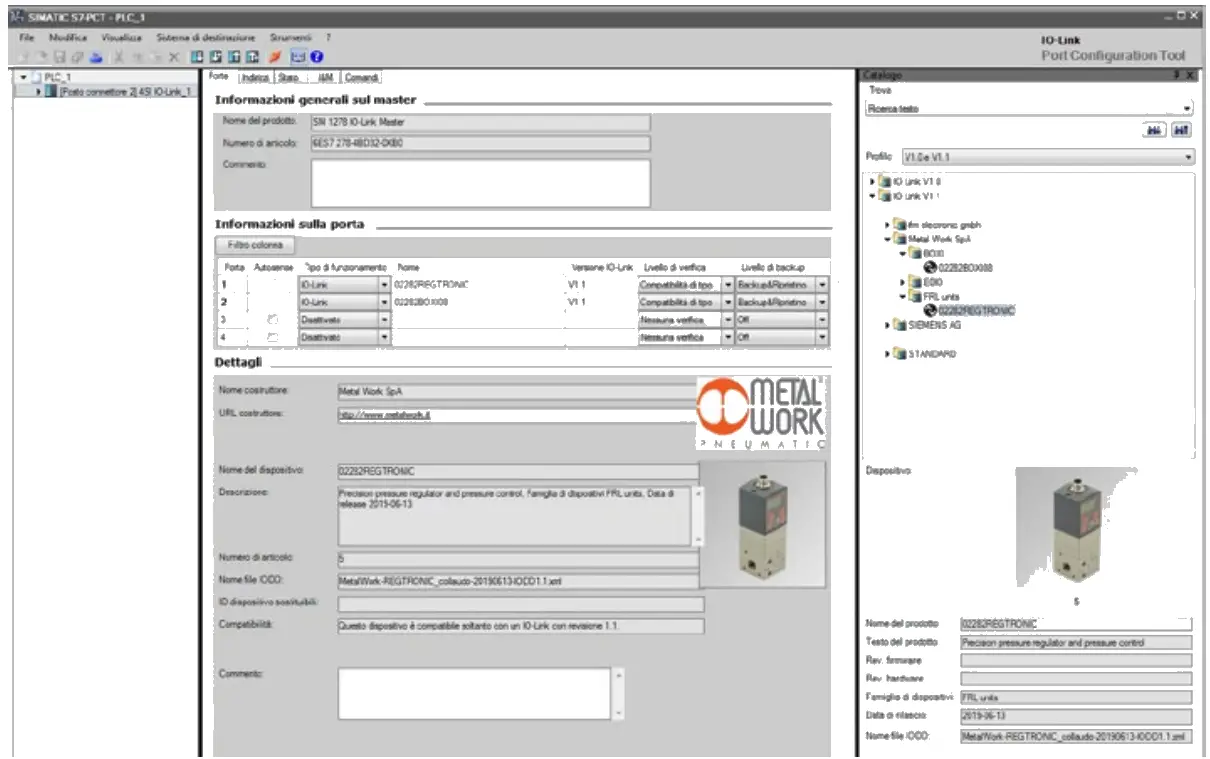Toggle Autosense checkbox for port 4
Image resolution: width=1210 pixels, height=759 pixels.
pos(272,338)
